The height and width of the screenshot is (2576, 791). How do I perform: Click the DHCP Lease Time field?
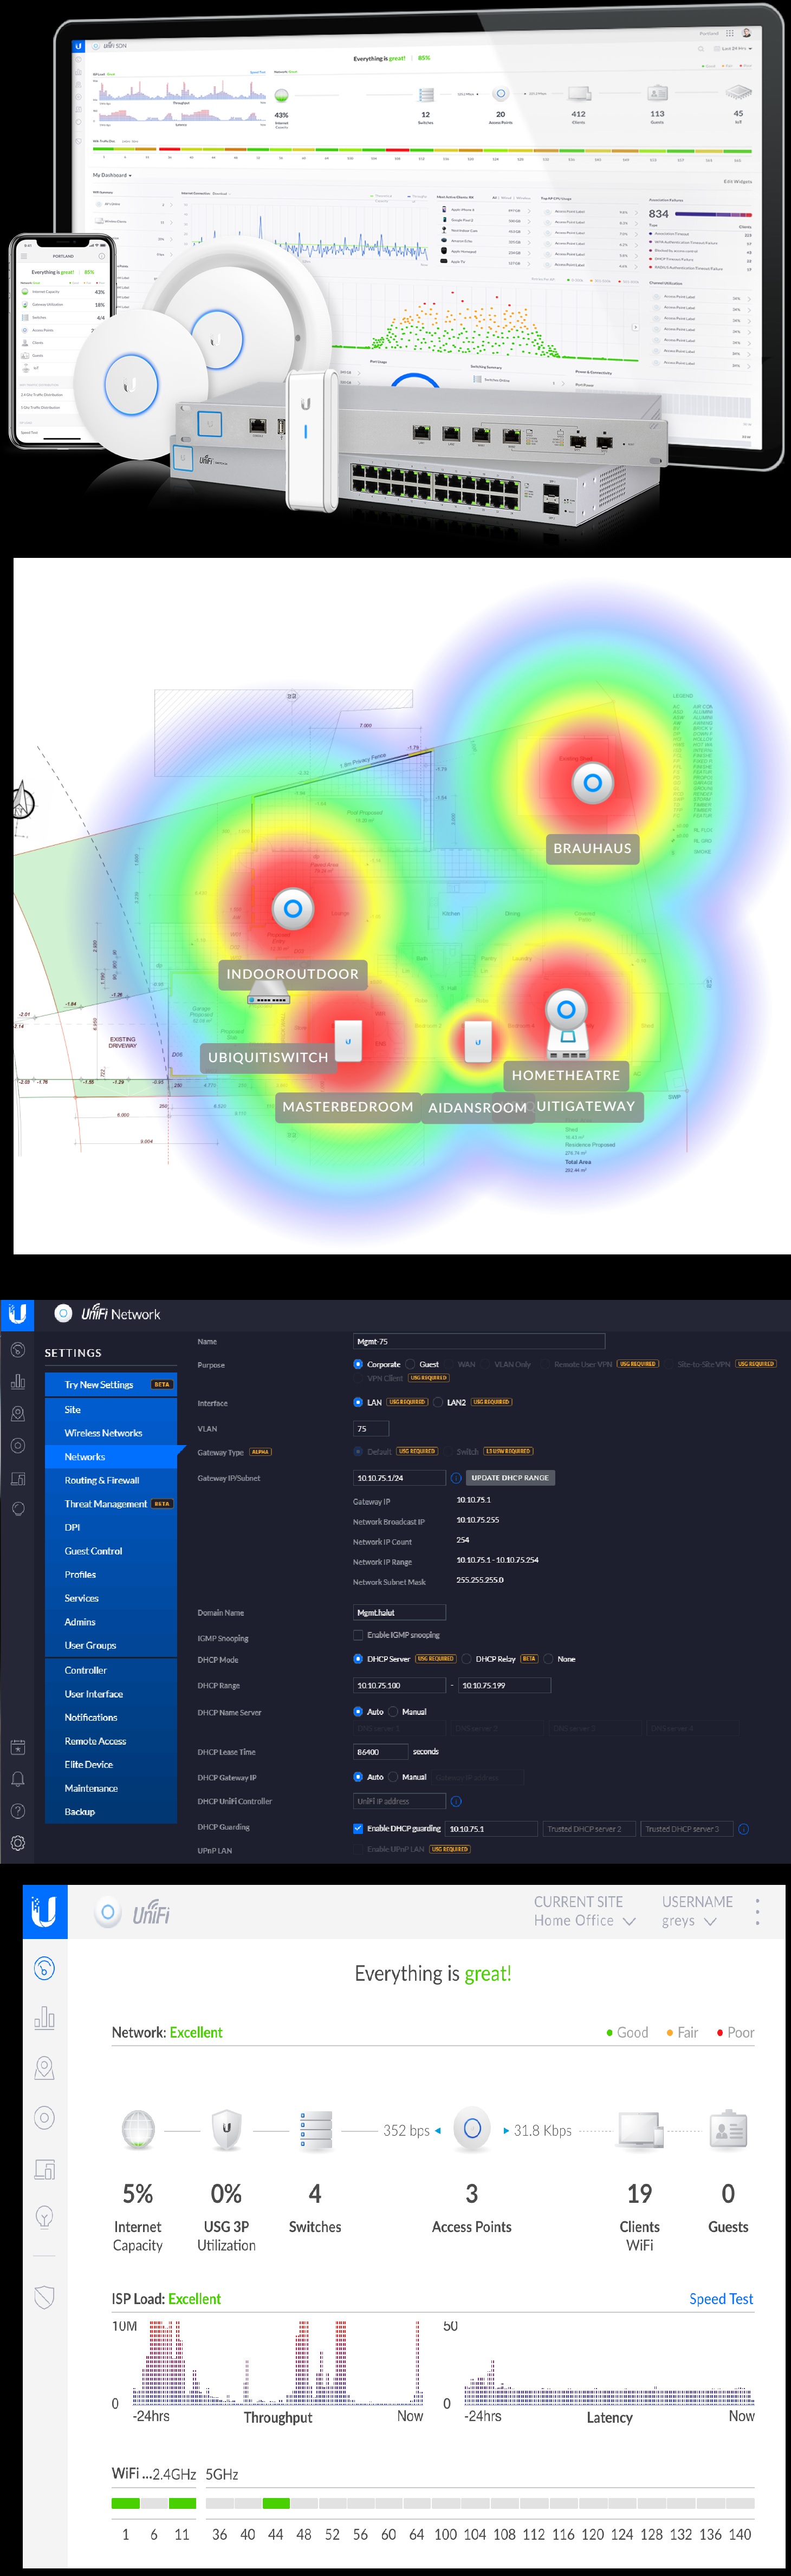[x=380, y=1752]
